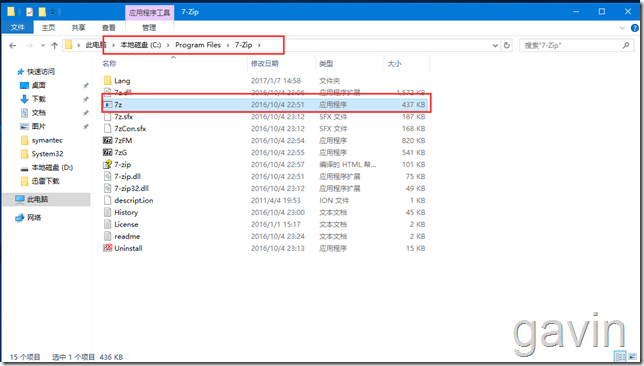The height and width of the screenshot is (366, 644).
Task: Go up one folder level arrow
Action: 55,46
